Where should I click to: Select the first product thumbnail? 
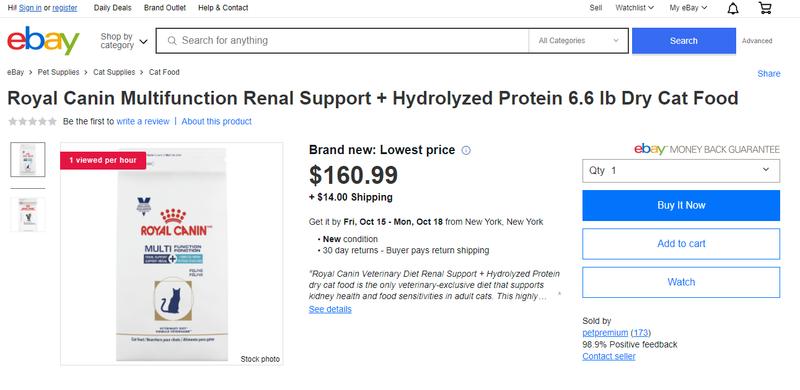click(28, 160)
